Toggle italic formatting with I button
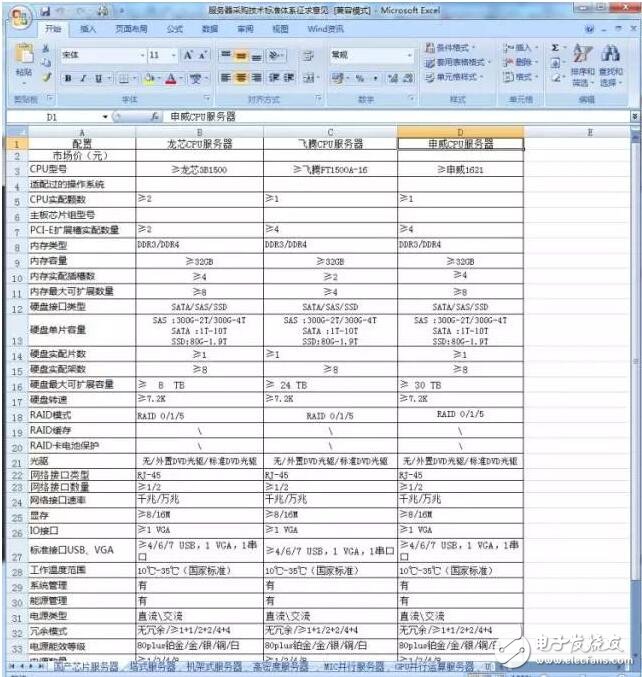 tap(83, 78)
